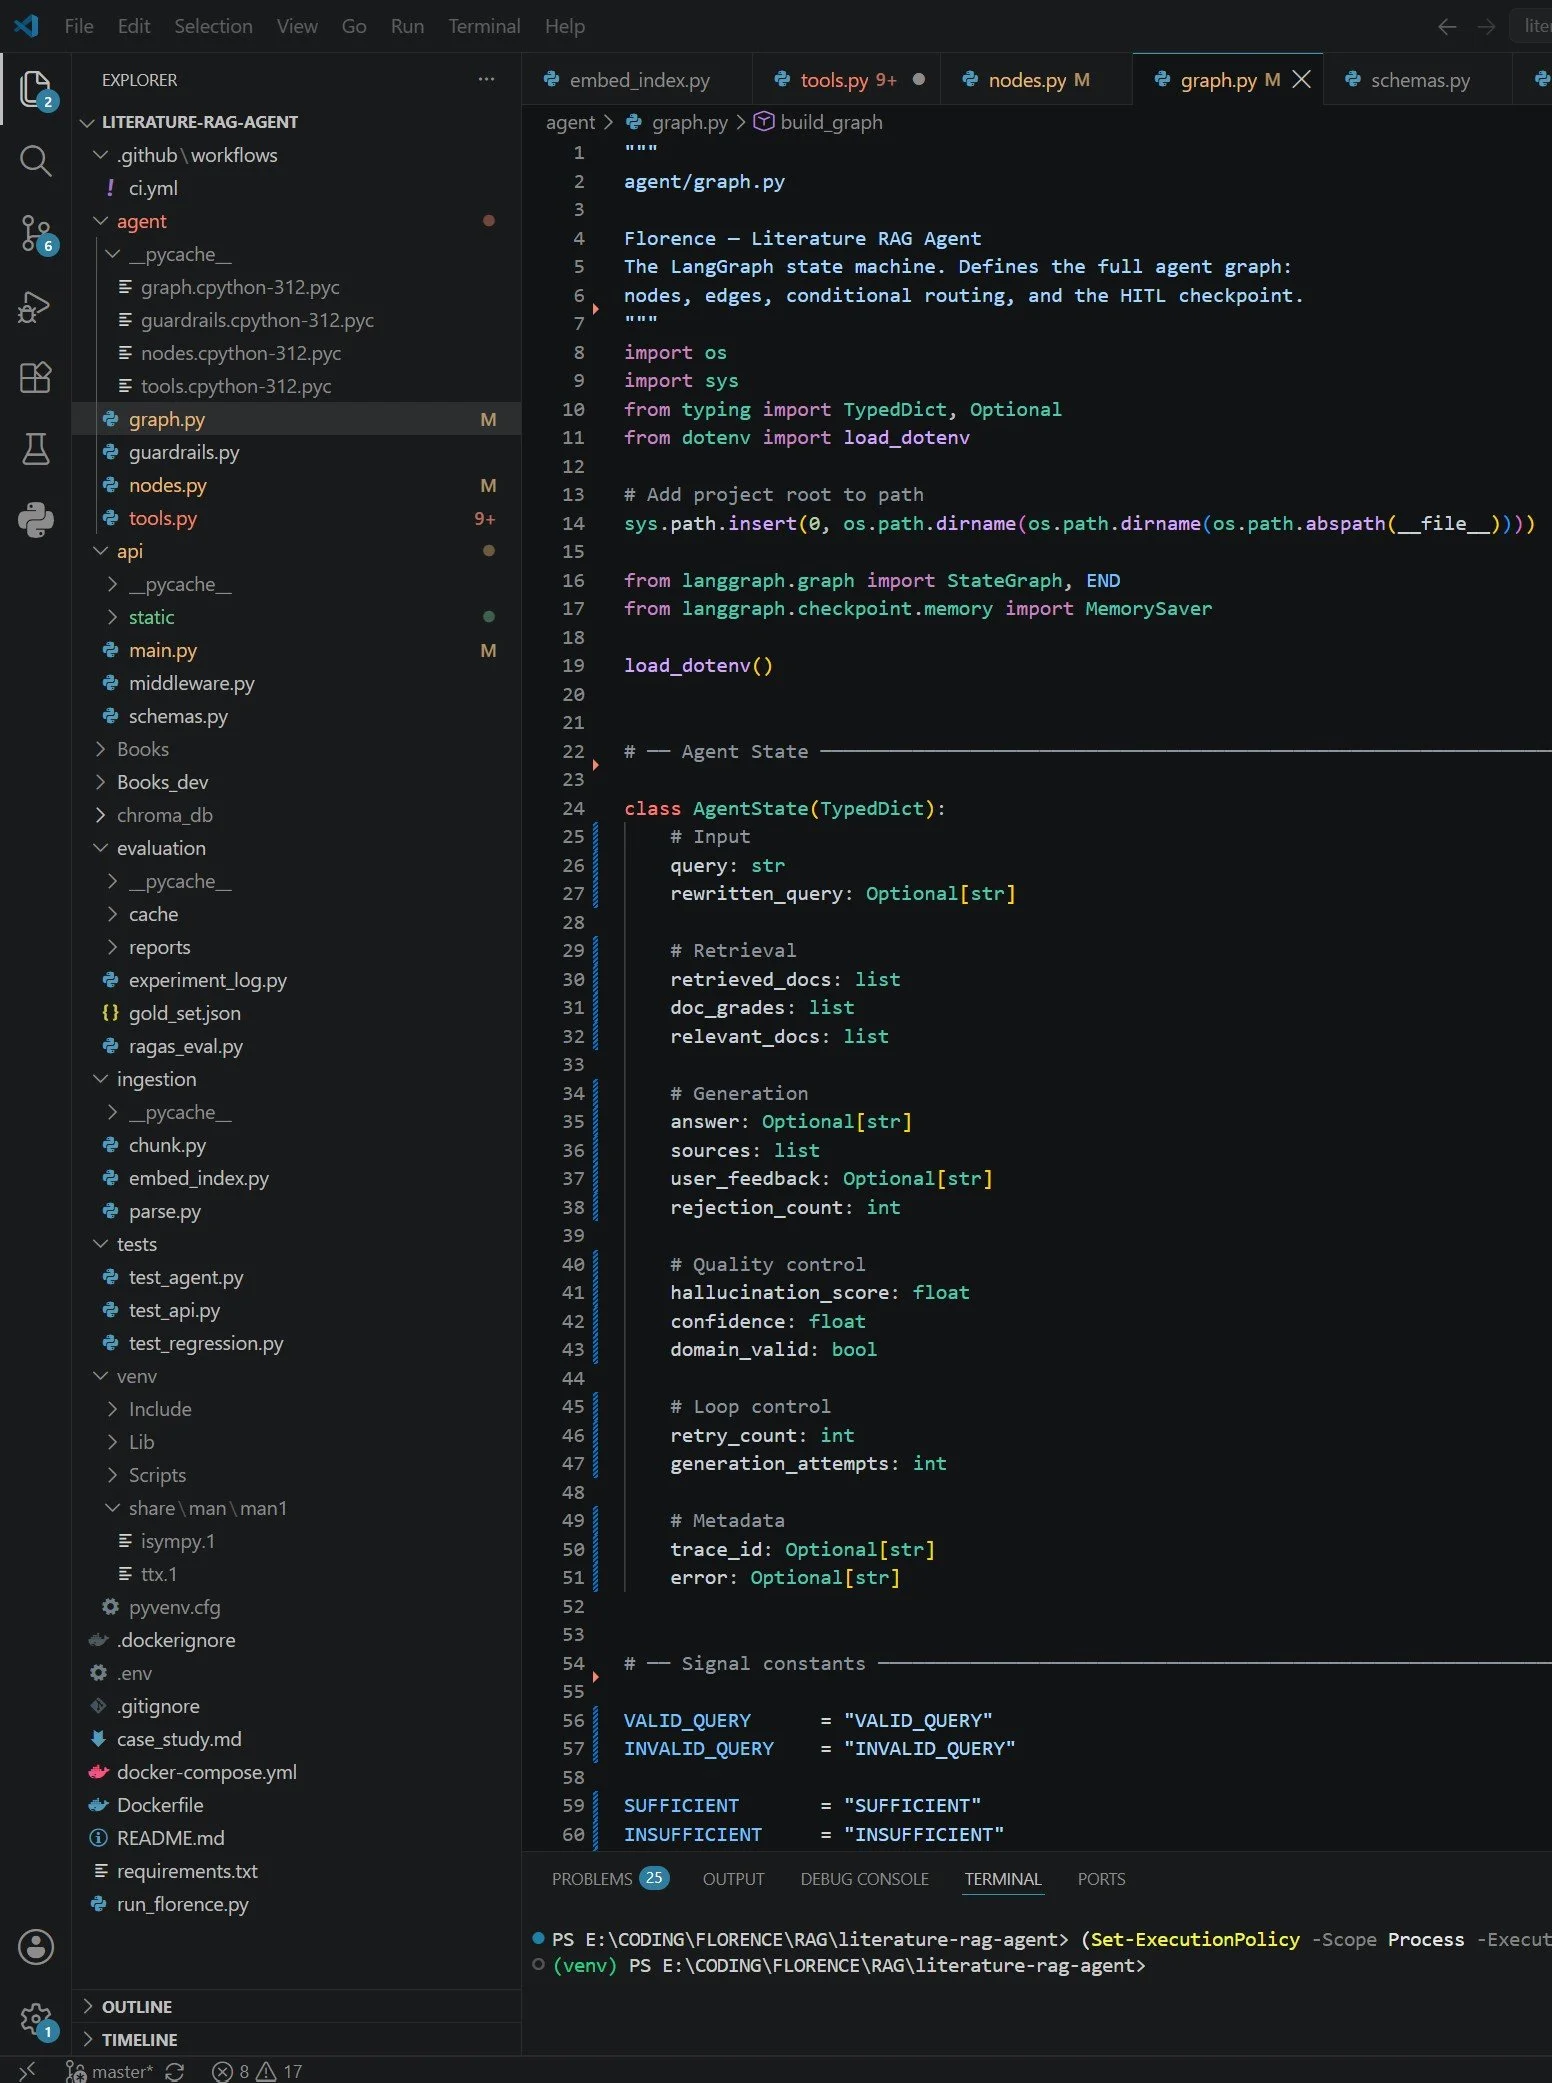Image resolution: width=1552 pixels, height=2083 pixels.
Task: Open the Run and Debug view
Action: coord(36,306)
